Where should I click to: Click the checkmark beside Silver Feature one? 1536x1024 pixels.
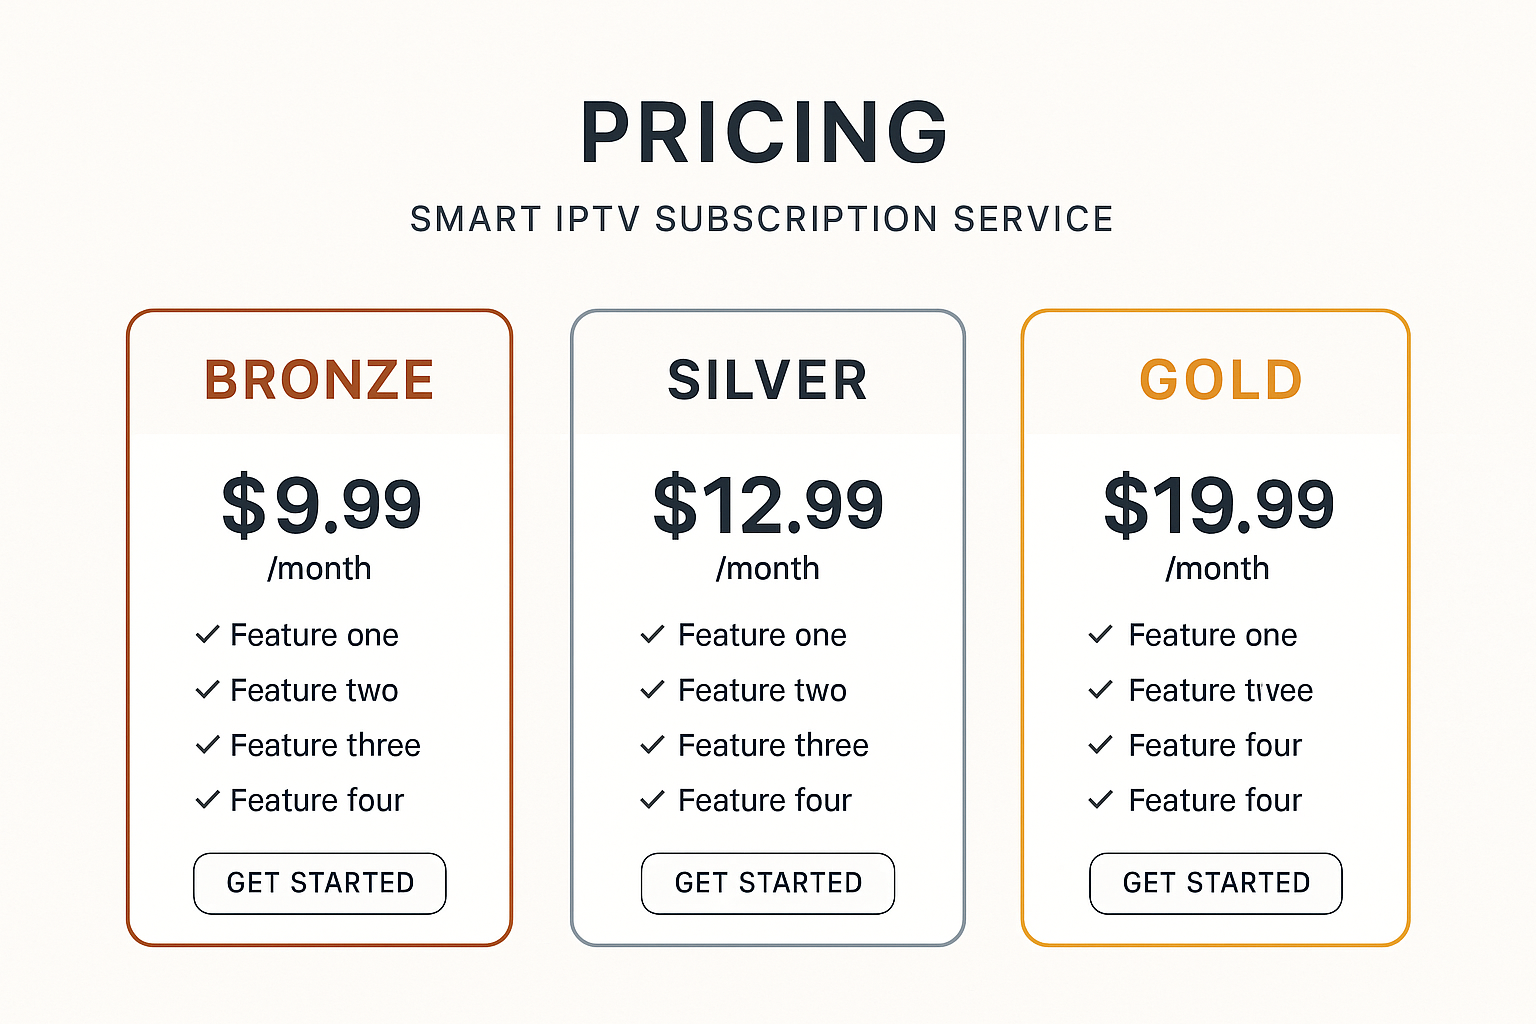pyautogui.click(x=652, y=634)
